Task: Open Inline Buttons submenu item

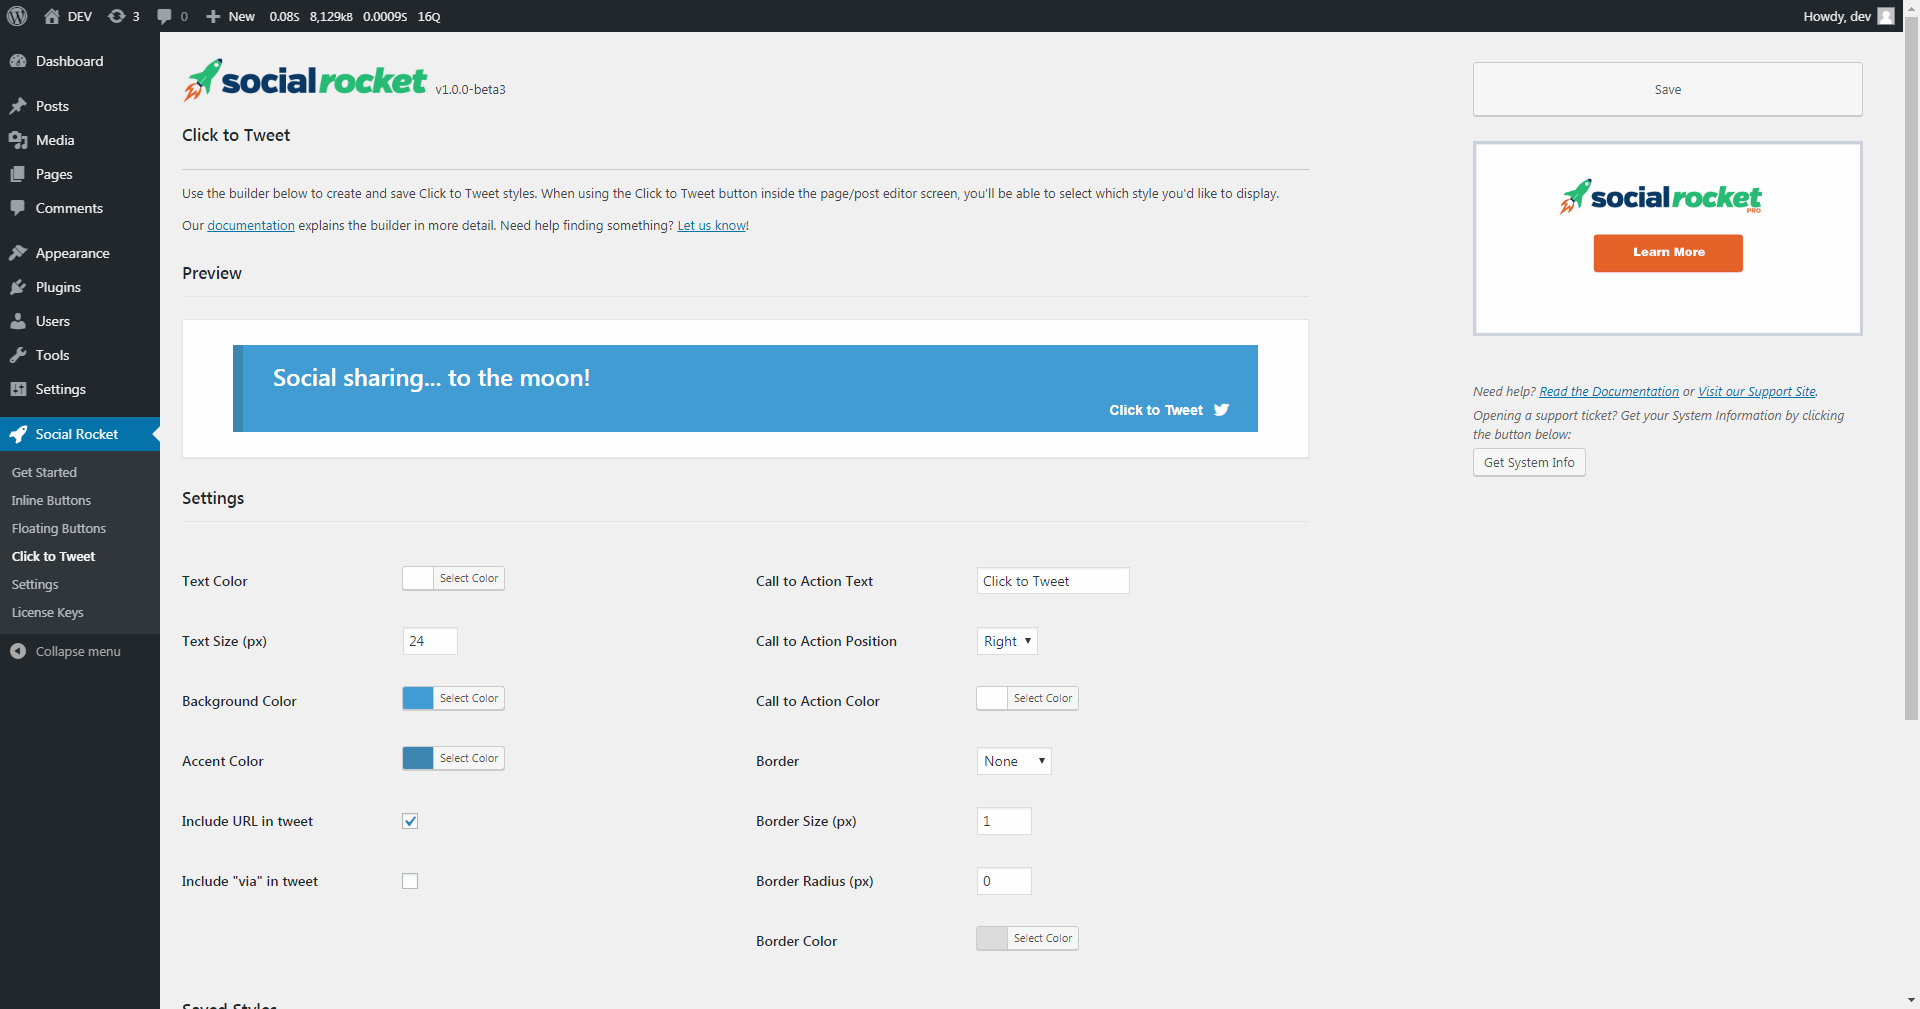Action: 51,500
